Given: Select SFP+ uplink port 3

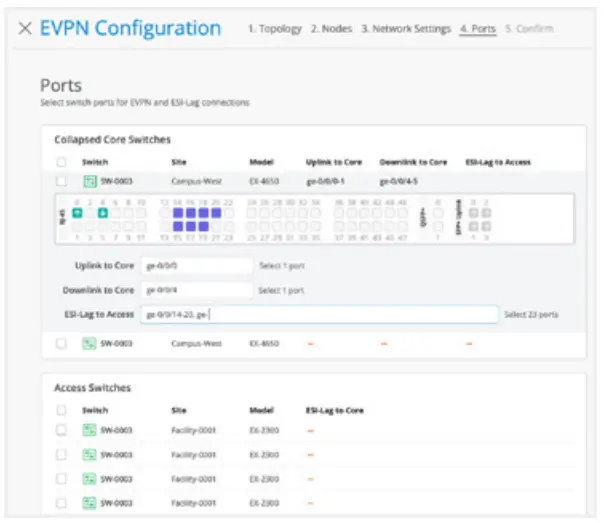Looking at the screenshot, I should point(487,226).
